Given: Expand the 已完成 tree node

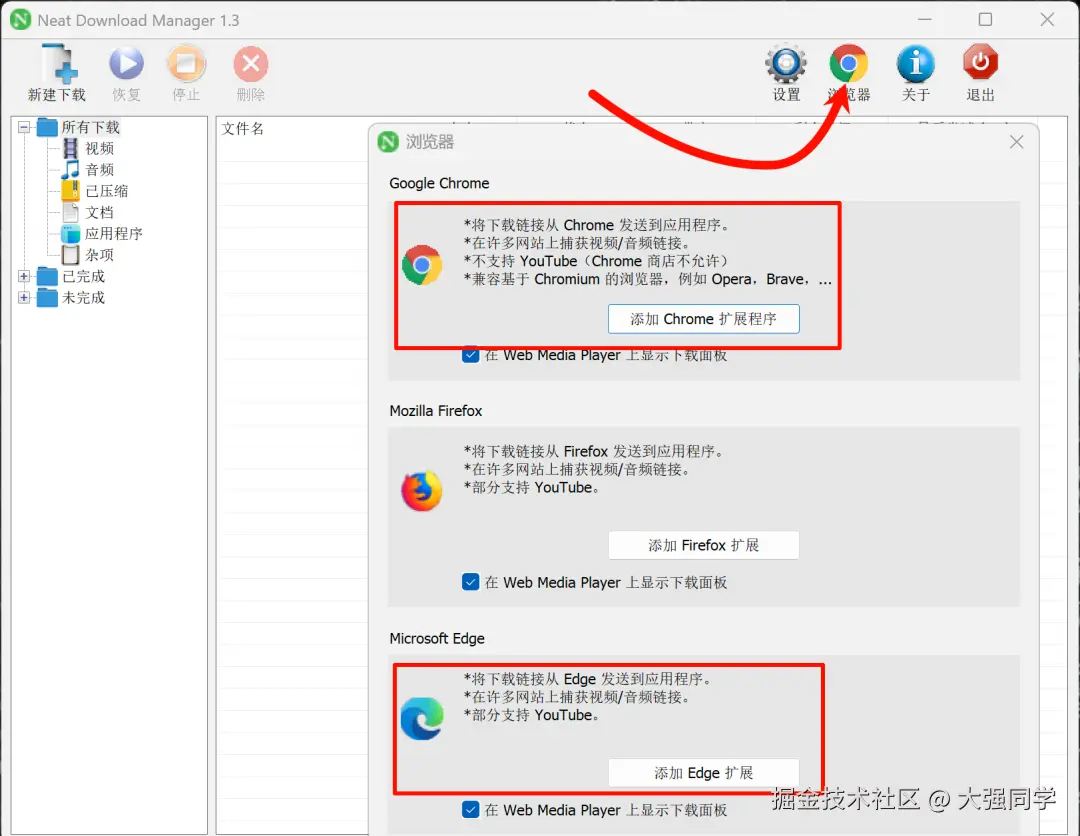Looking at the screenshot, I should pyautogui.click(x=24, y=276).
